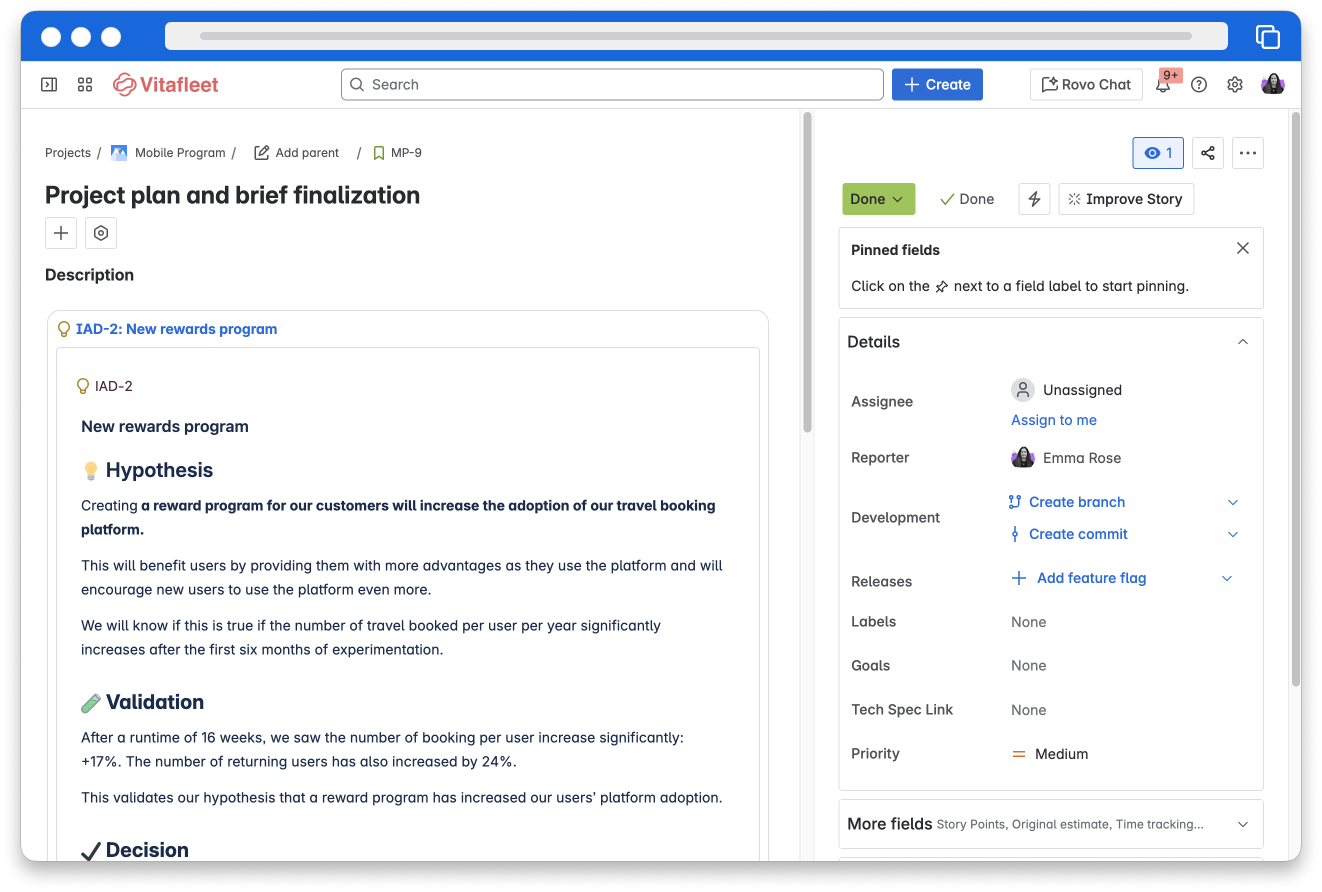Collapse the Details section
The width and height of the screenshot is (1322, 892).
tap(1243, 342)
